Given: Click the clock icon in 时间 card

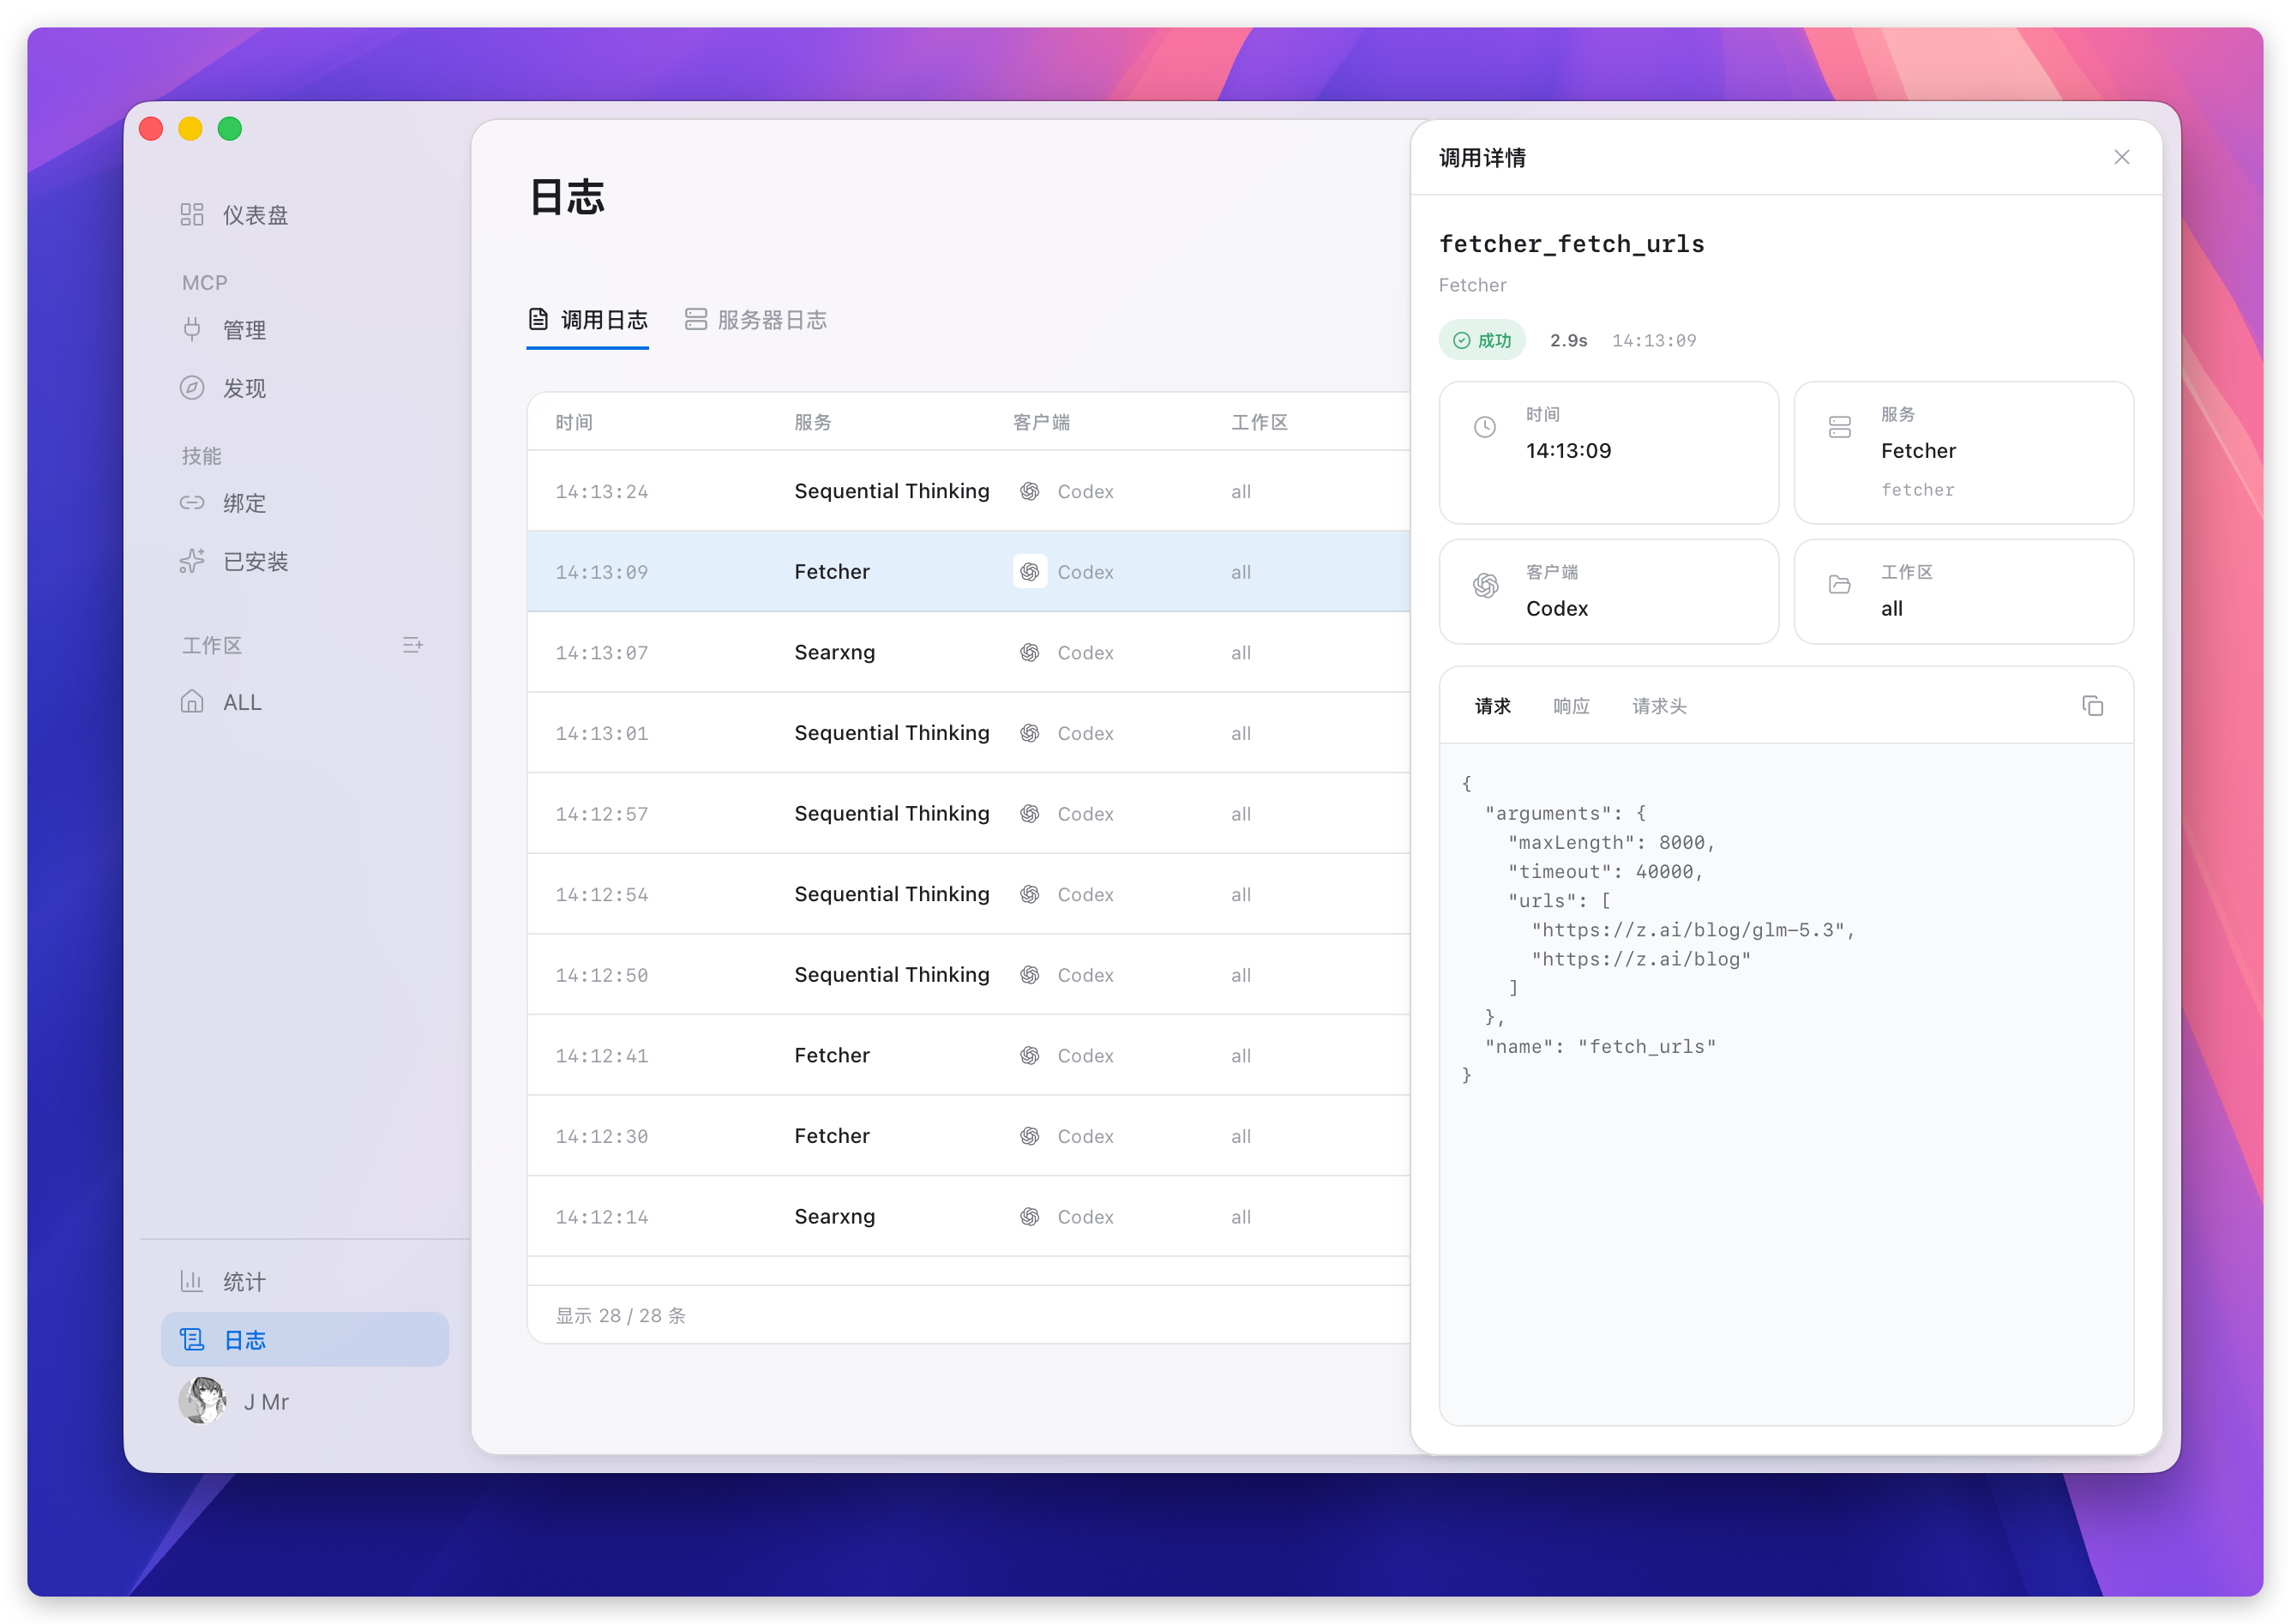Looking at the screenshot, I should point(1485,427).
